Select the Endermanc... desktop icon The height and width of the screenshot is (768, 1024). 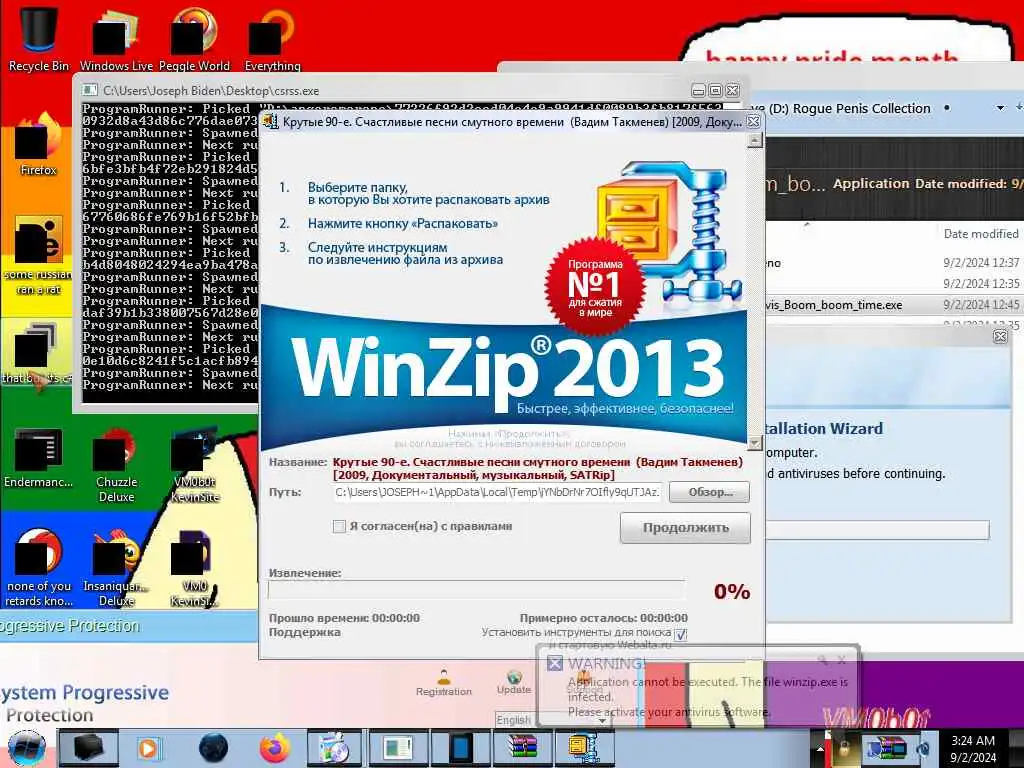[x=38, y=457]
